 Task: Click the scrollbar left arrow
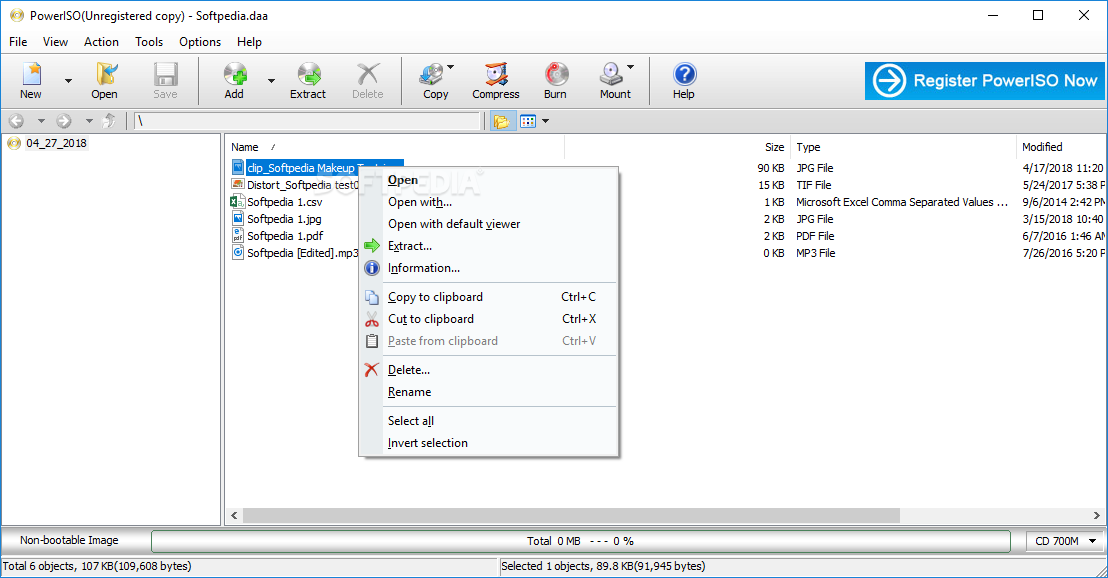pyautogui.click(x=235, y=516)
